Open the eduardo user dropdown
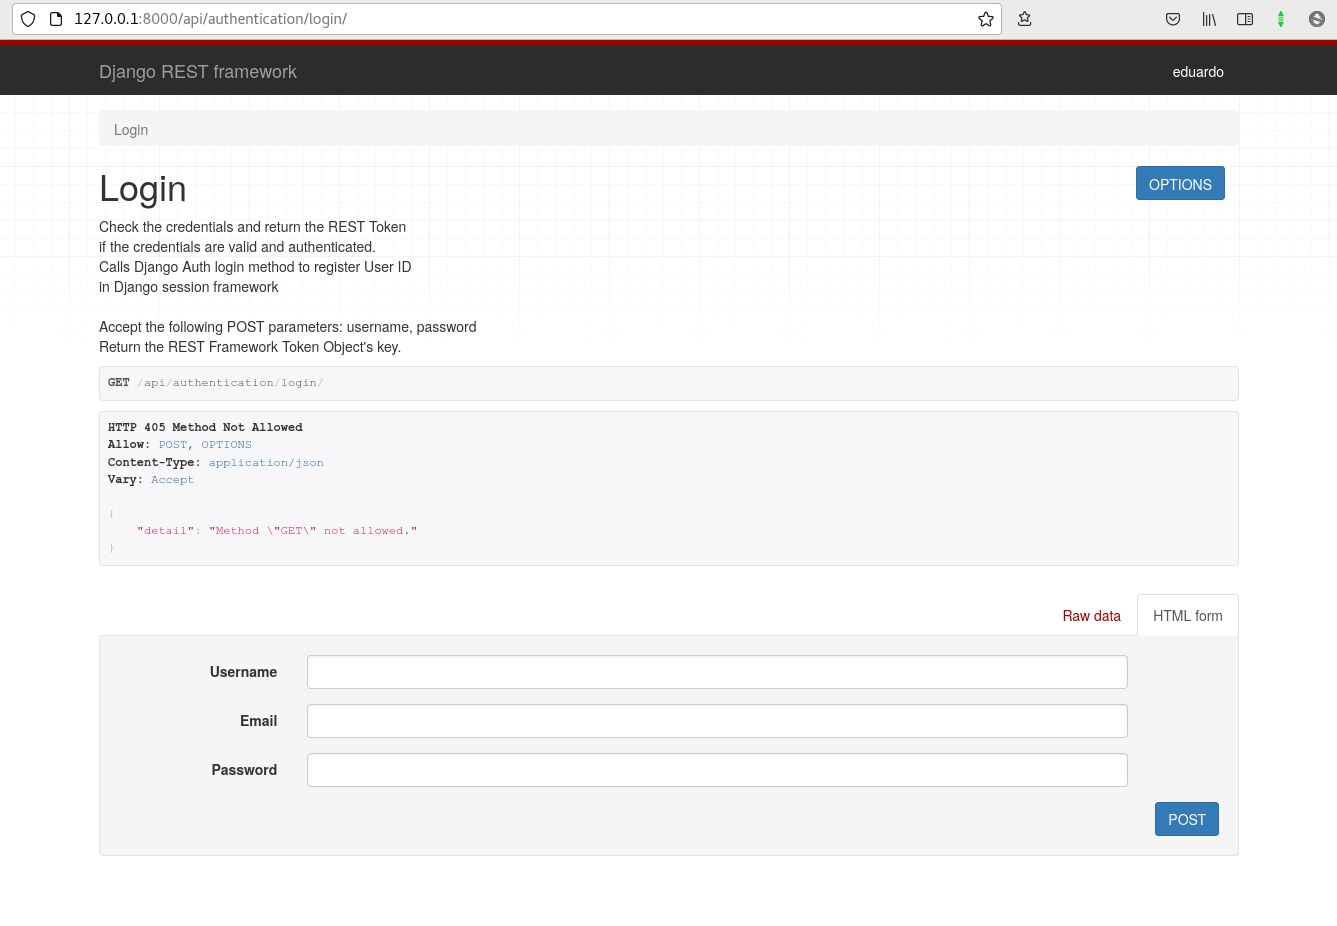The image size is (1337, 926). tap(1197, 72)
